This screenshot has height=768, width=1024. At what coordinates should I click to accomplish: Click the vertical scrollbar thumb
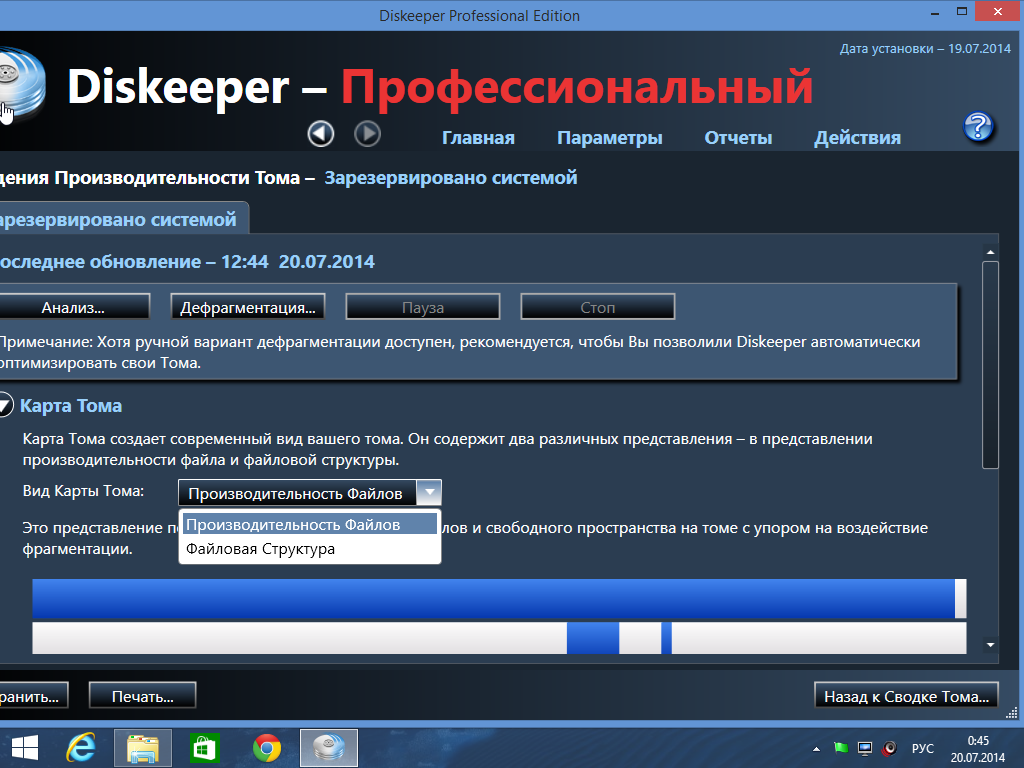coord(990,365)
